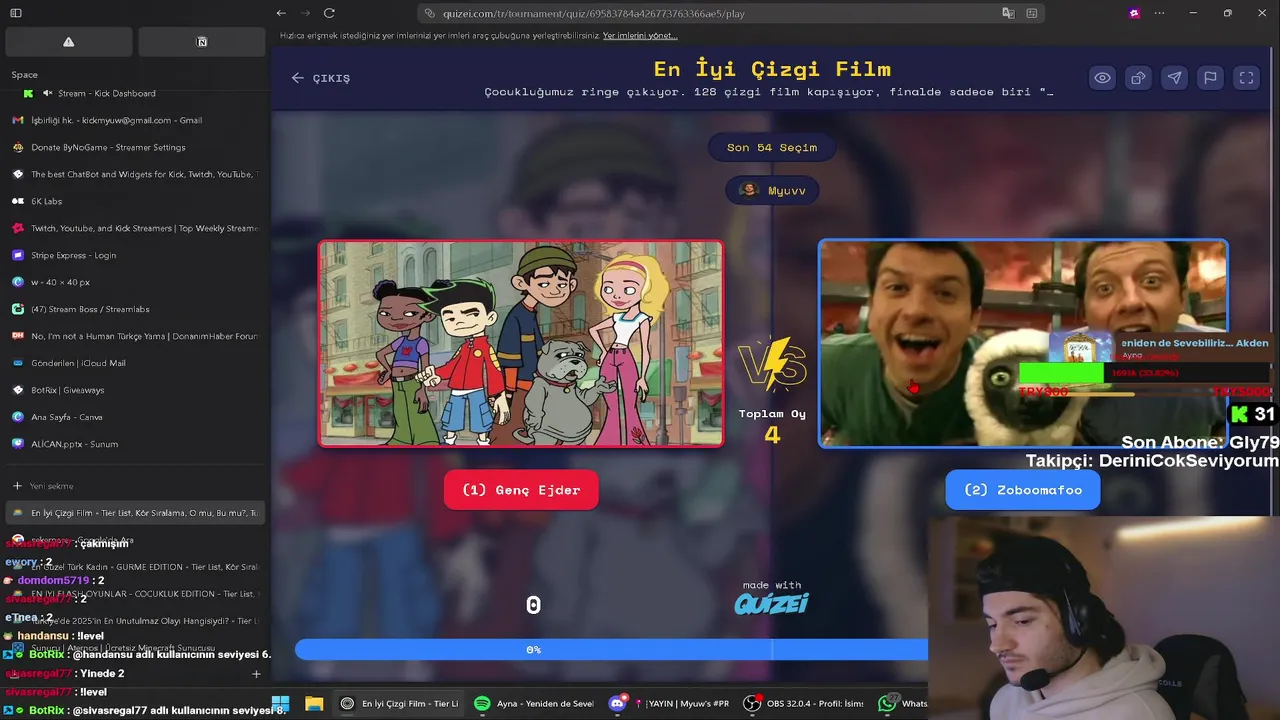Go back with browser back arrow

pyautogui.click(x=281, y=13)
